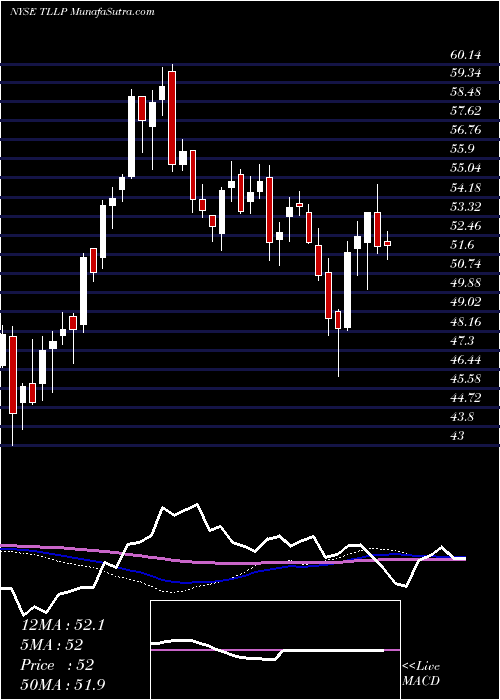Click the 46.44 price axis label
This screenshot has height=700, width=500.
[466, 360]
